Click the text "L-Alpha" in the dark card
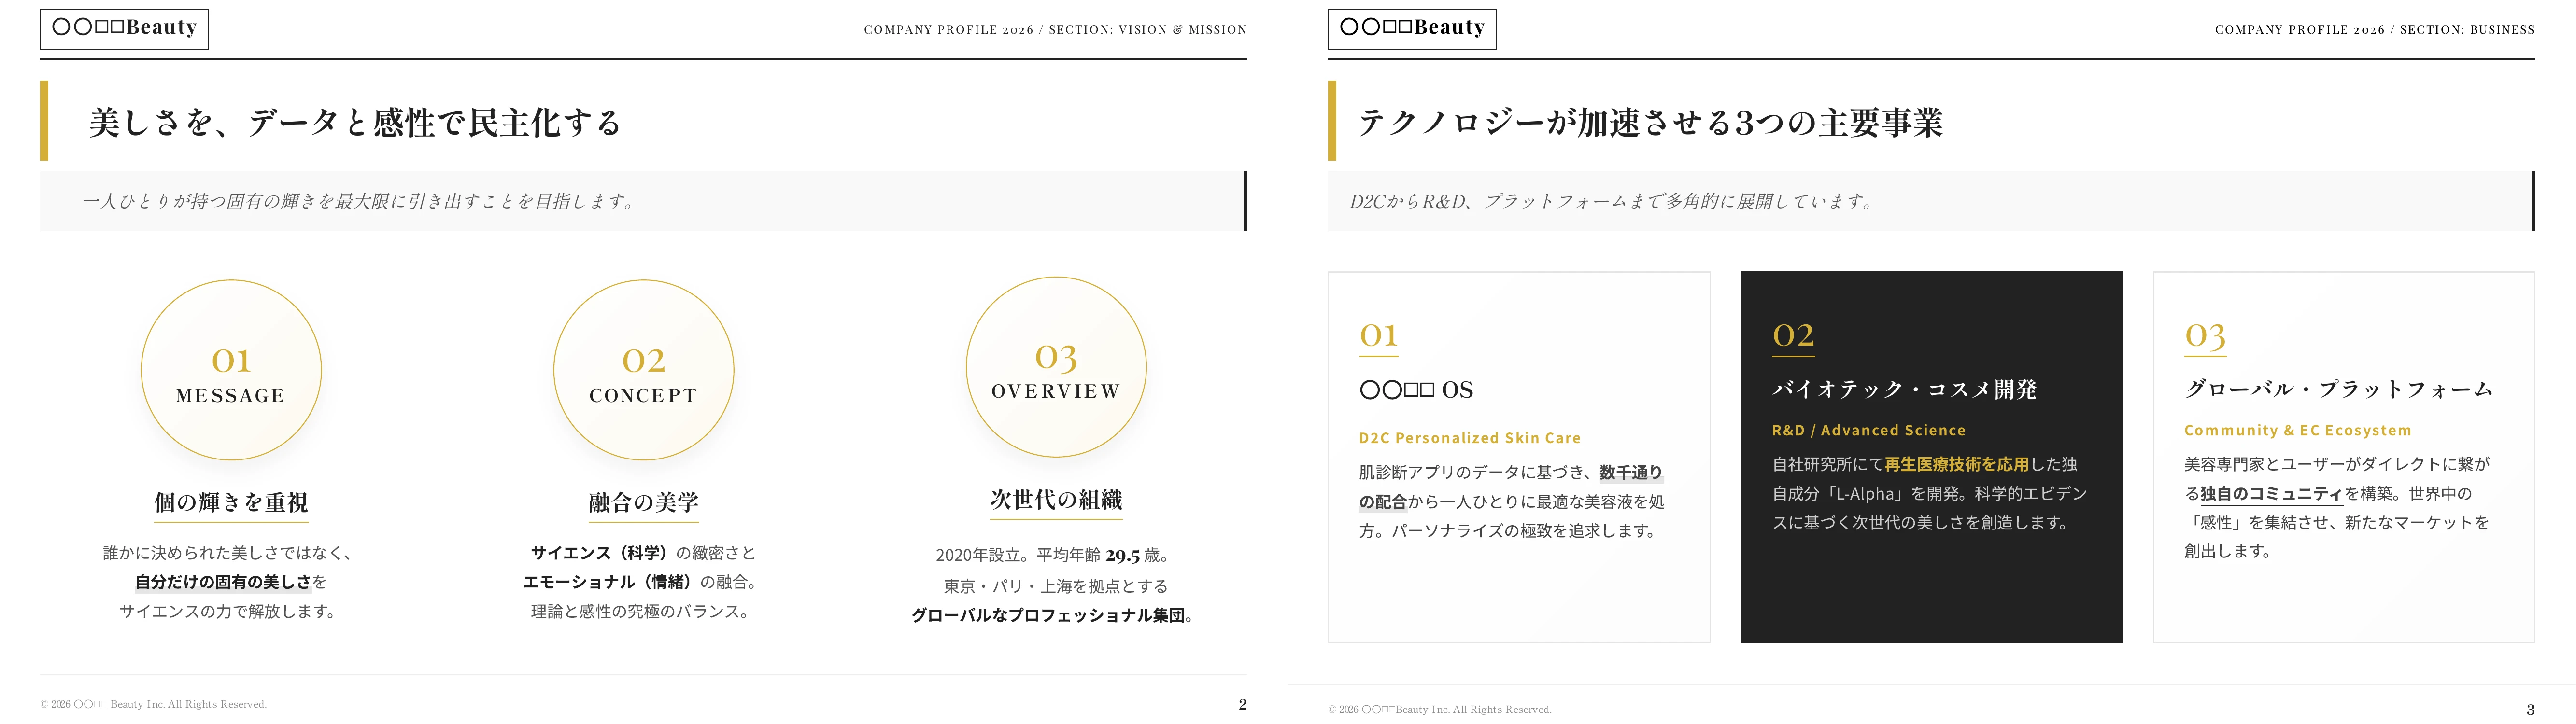 [x=1866, y=493]
